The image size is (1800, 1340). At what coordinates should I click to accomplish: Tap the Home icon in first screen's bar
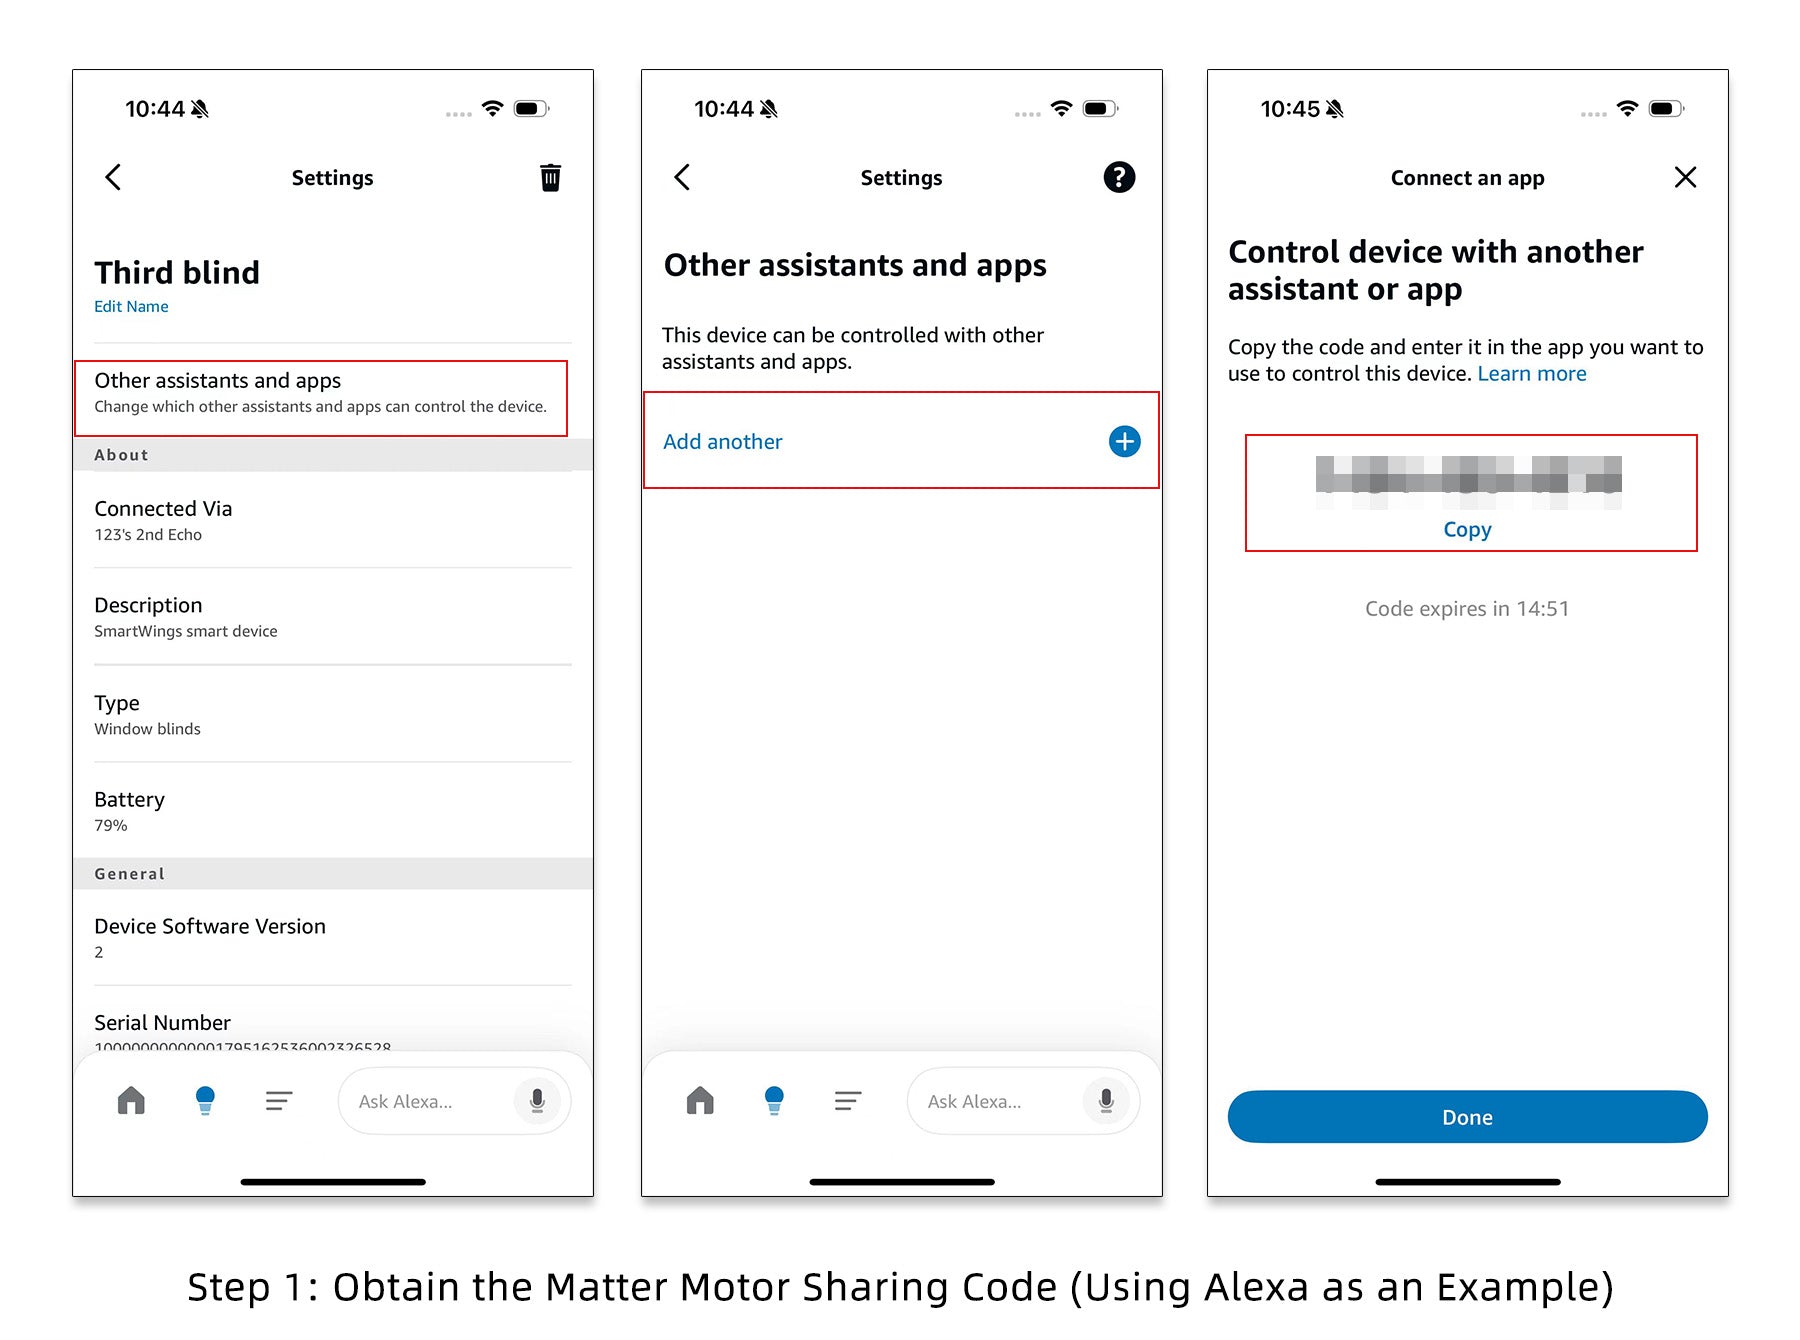(x=131, y=1101)
